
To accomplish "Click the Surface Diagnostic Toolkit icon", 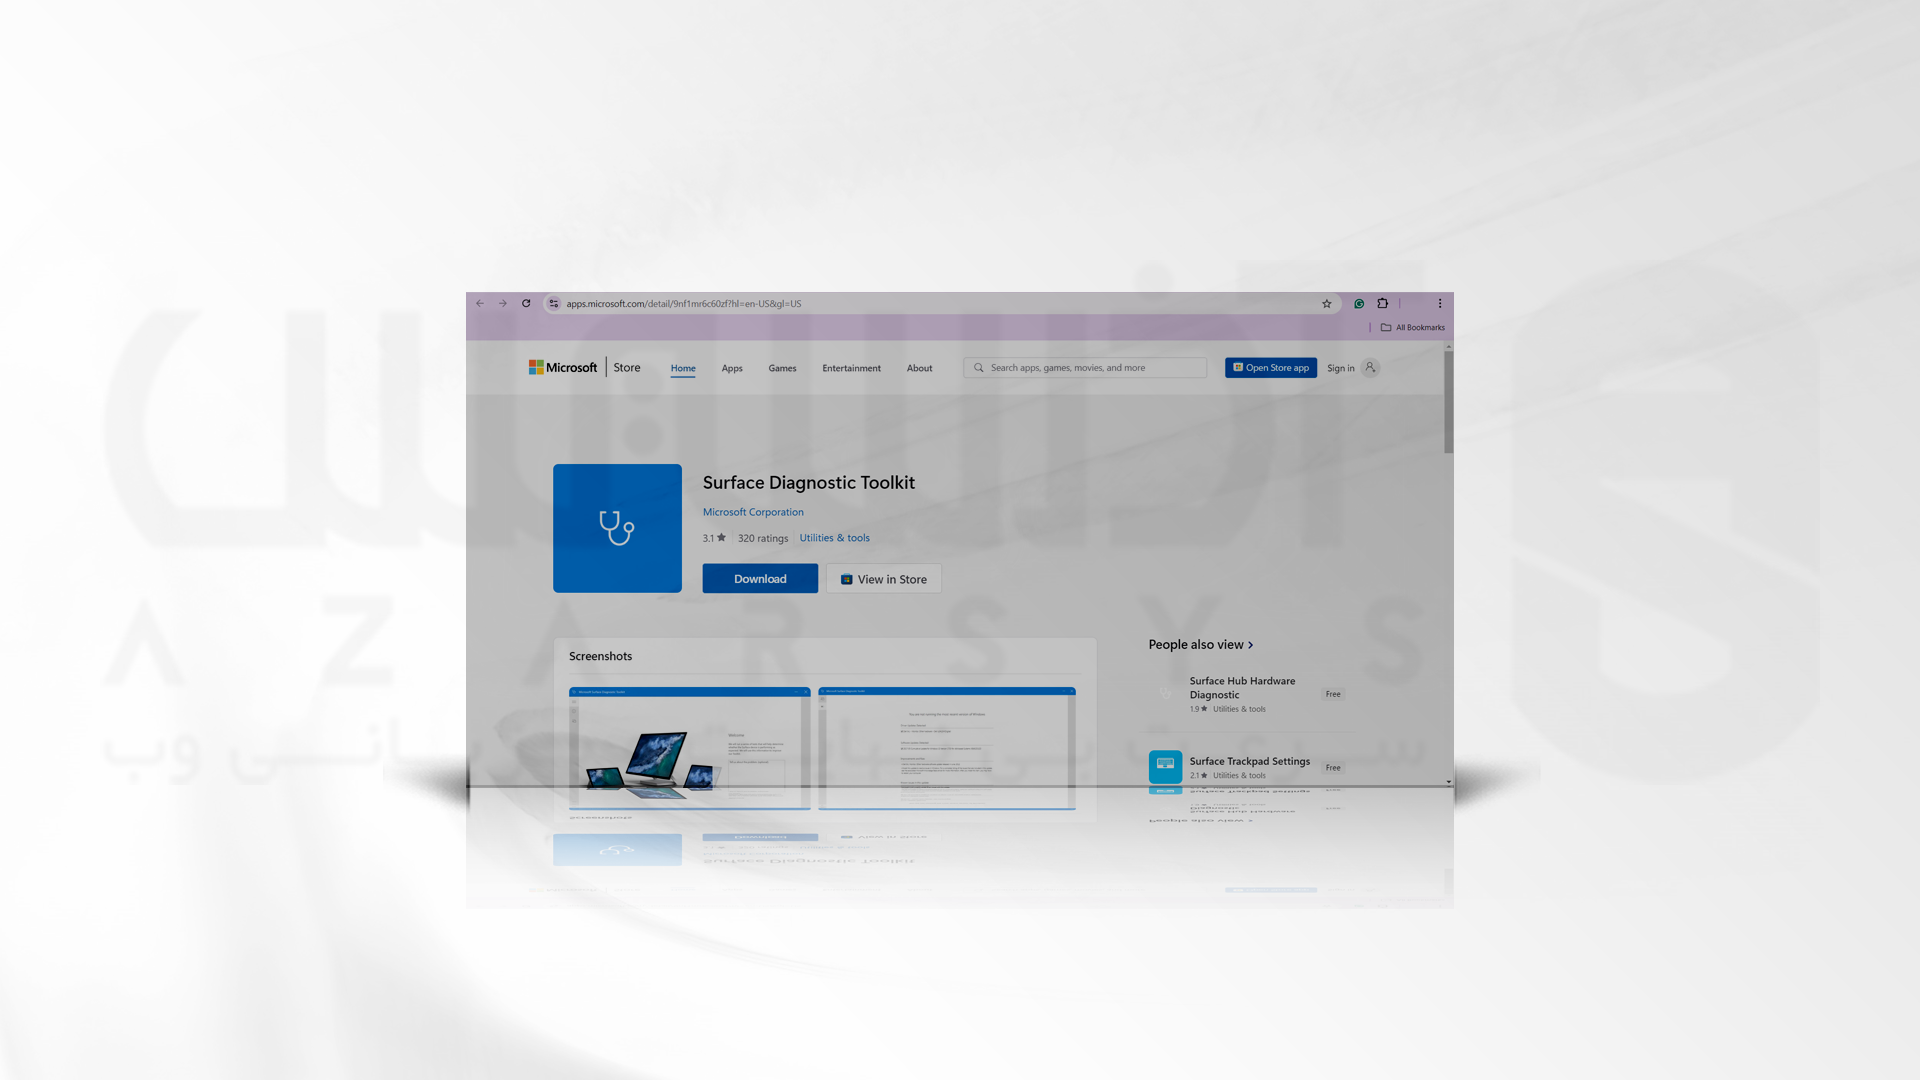I will 616,527.
